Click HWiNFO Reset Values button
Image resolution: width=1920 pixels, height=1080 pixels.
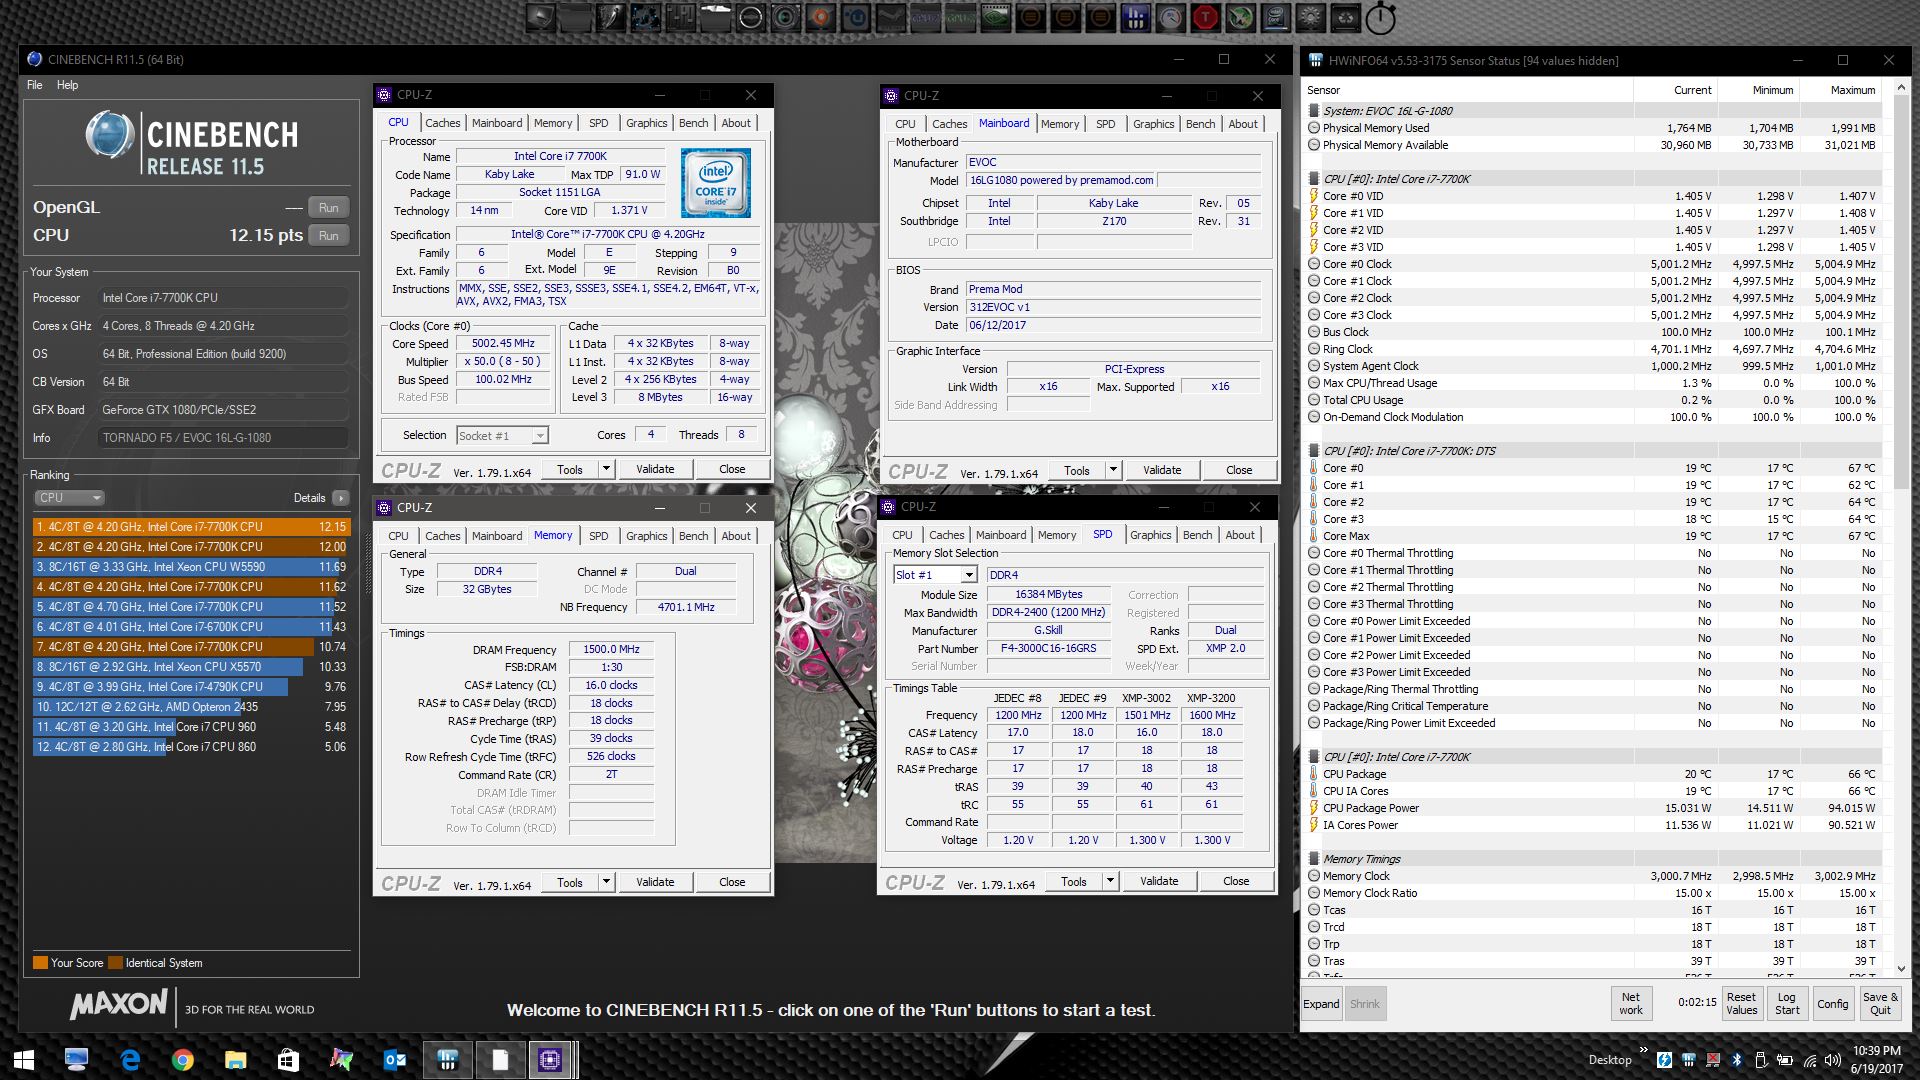point(1740,1003)
